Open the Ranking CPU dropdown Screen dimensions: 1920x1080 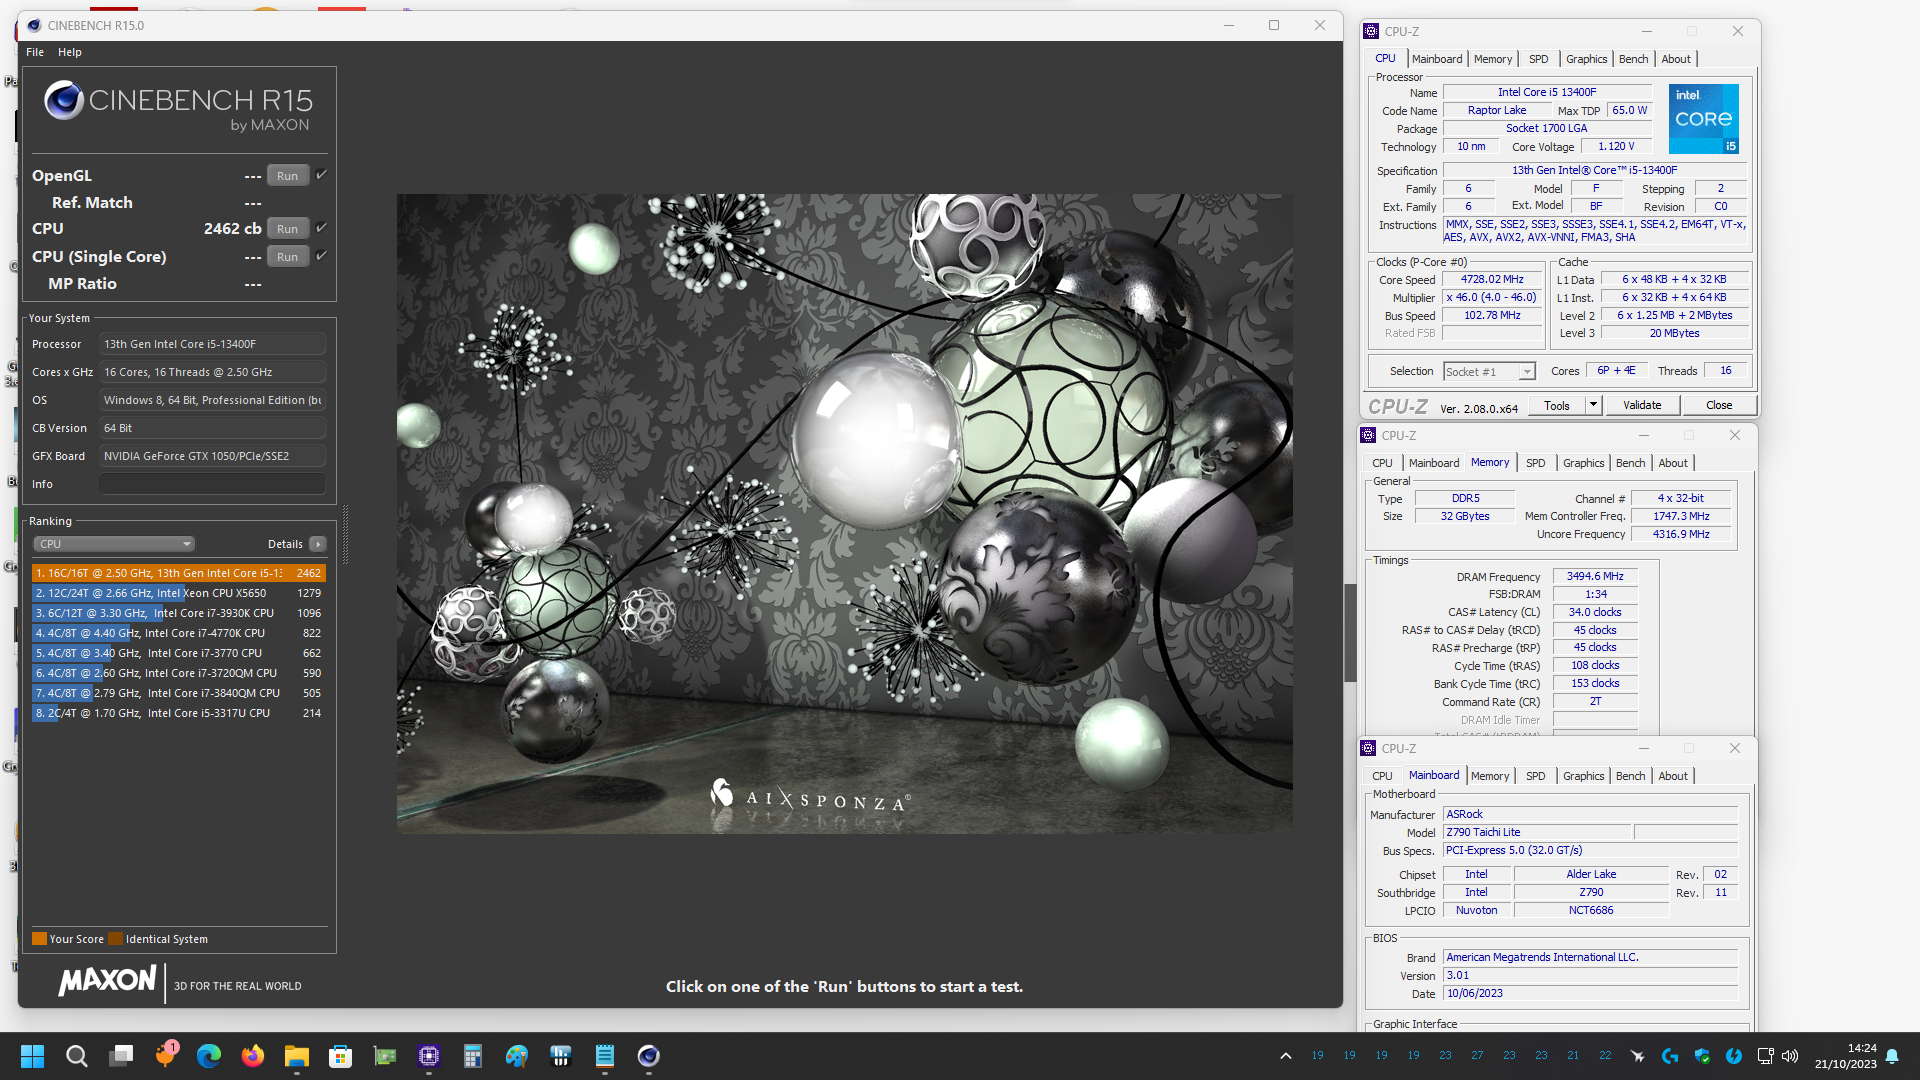pyautogui.click(x=114, y=544)
